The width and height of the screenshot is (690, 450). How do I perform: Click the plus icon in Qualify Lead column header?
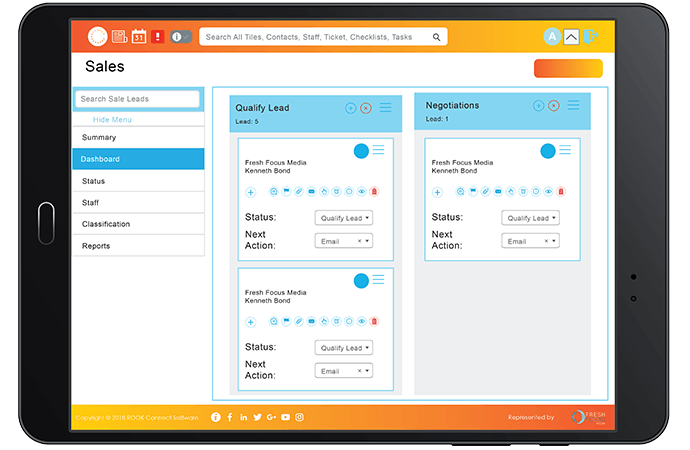(x=350, y=107)
